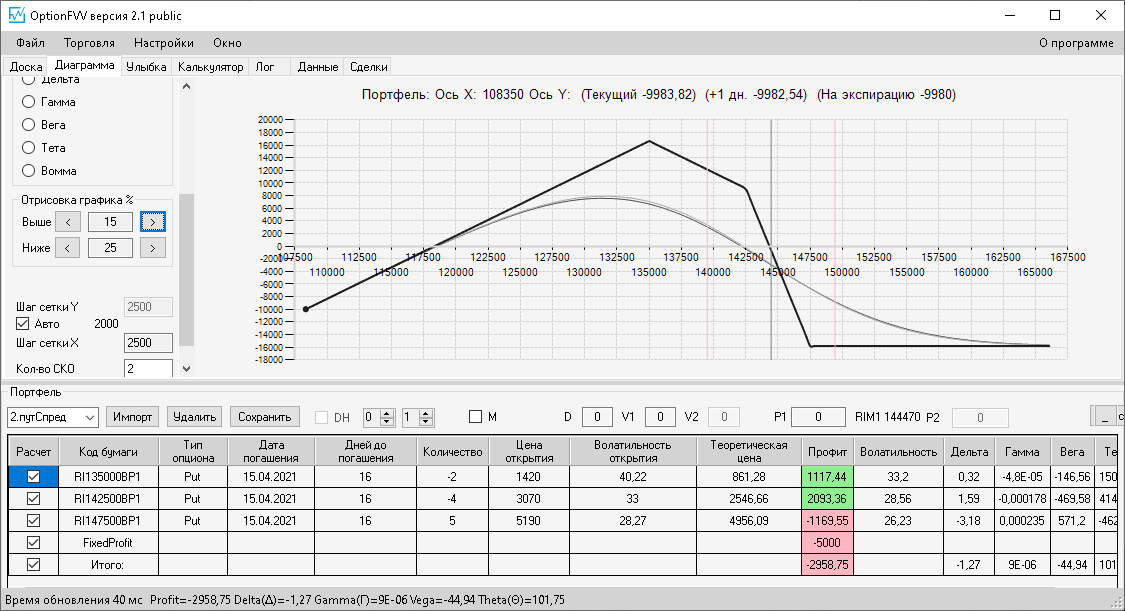Click the V1 value input field
The width and height of the screenshot is (1125, 611).
pos(660,417)
